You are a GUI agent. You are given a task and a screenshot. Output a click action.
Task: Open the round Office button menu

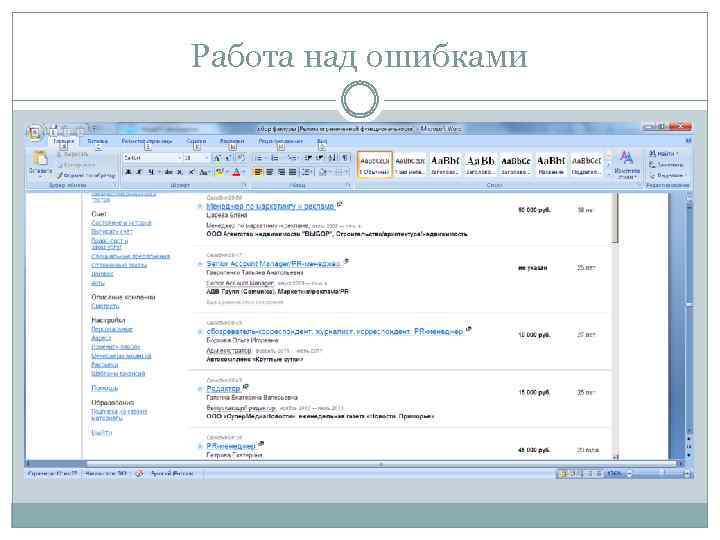click(34, 133)
